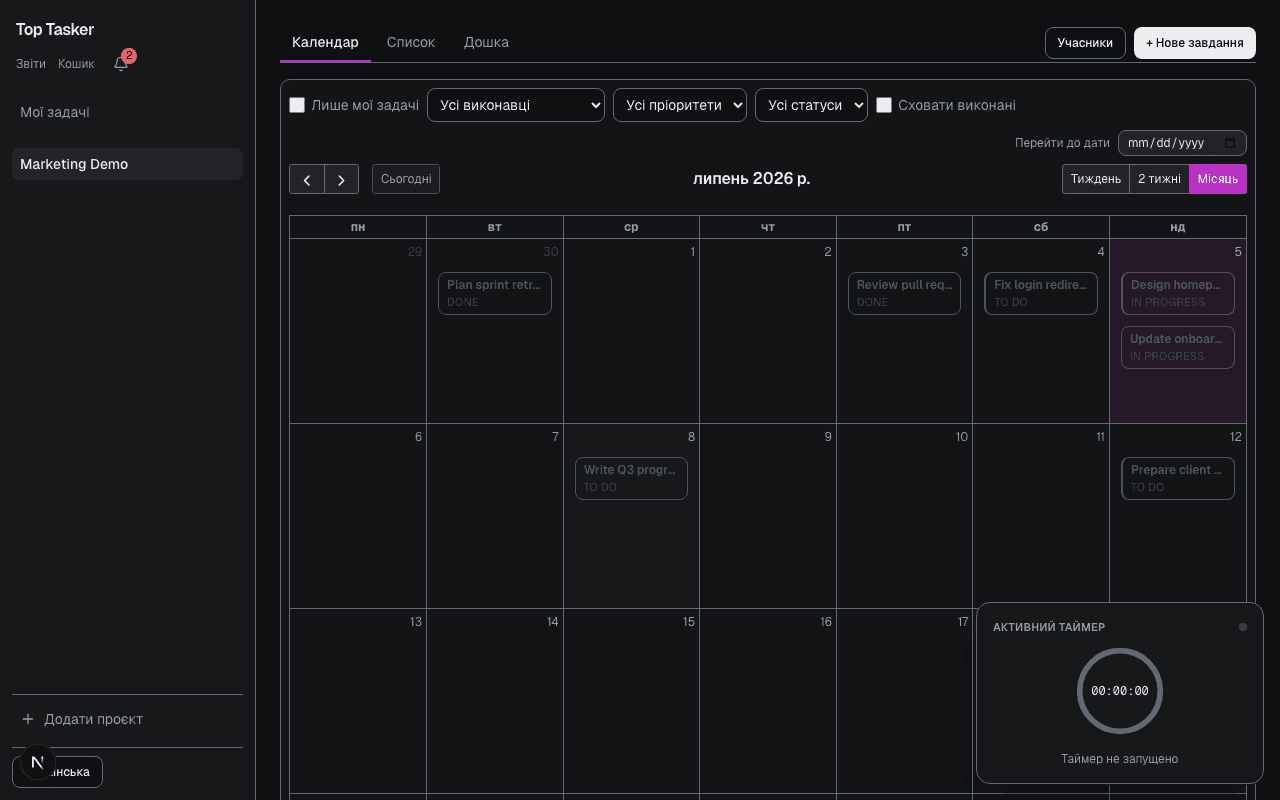Go to next month arrow
1280x800 pixels.
[x=341, y=179]
